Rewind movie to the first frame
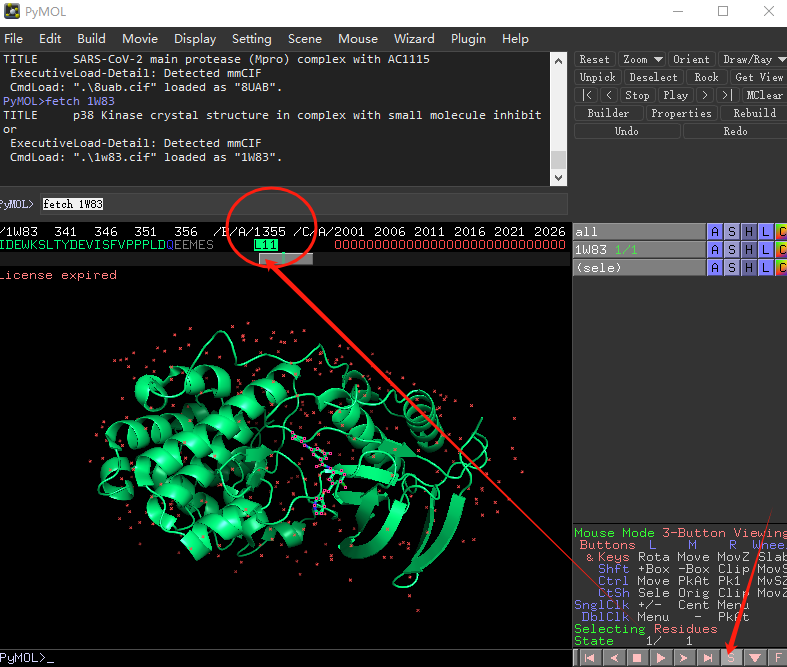Screen dimensions: 787x667 point(590,657)
